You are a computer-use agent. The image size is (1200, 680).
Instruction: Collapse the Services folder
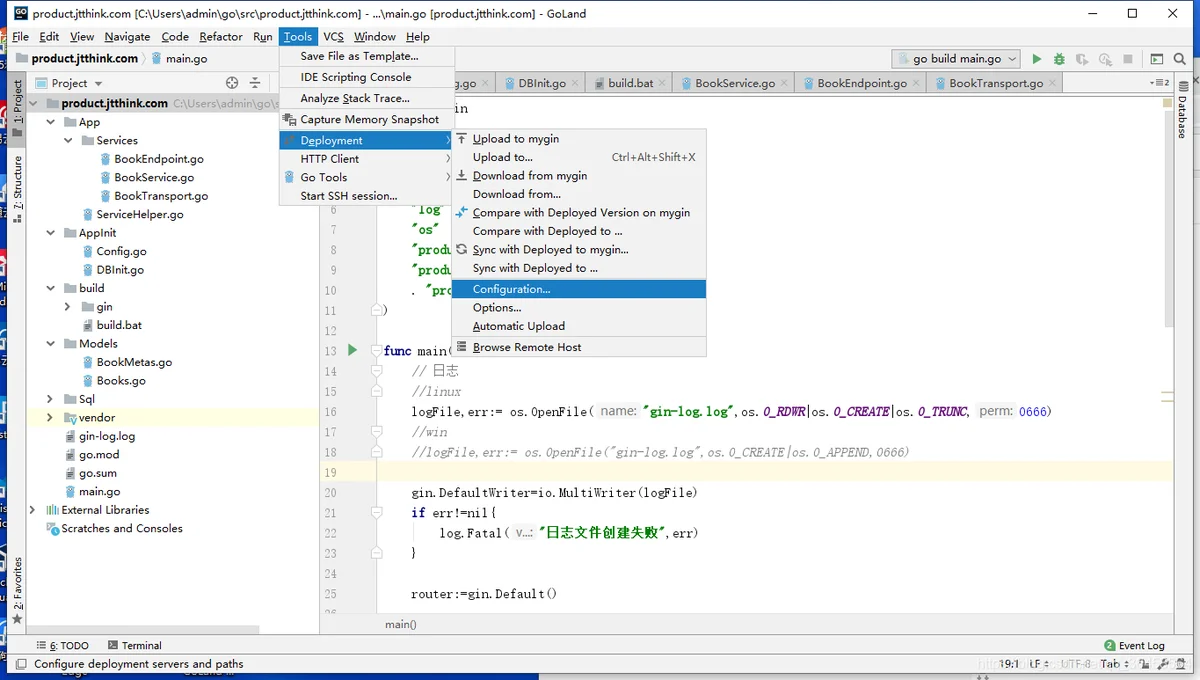point(68,141)
